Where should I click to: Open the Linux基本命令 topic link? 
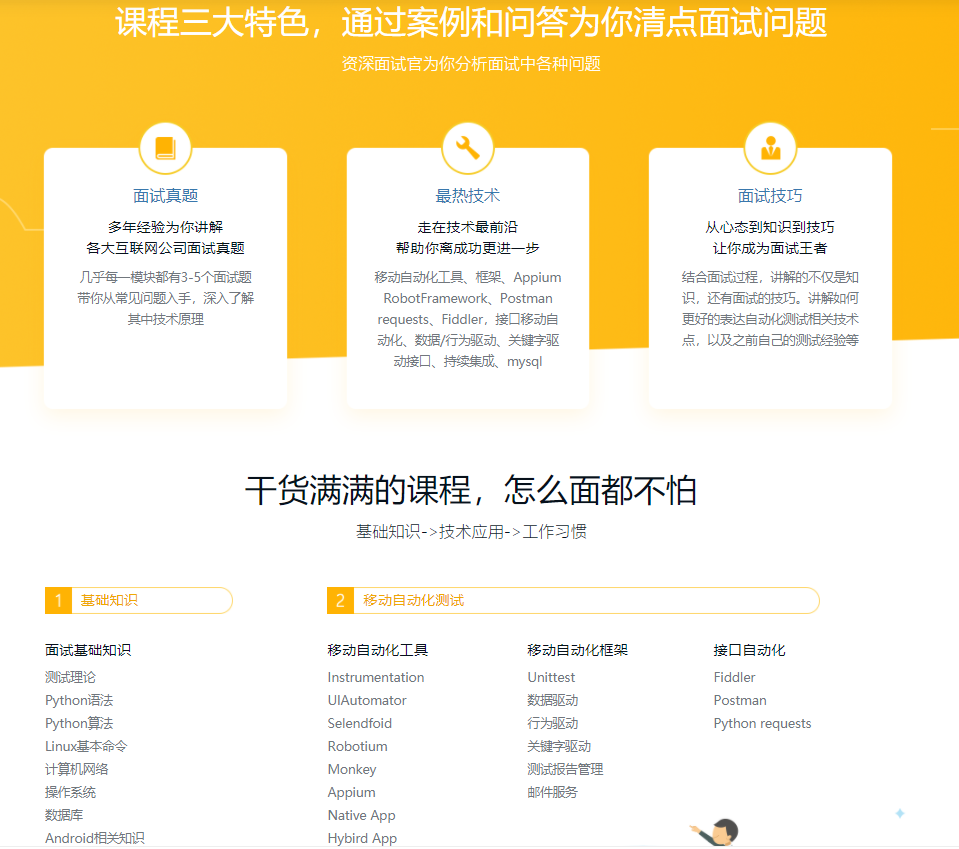click(x=86, y=746)
